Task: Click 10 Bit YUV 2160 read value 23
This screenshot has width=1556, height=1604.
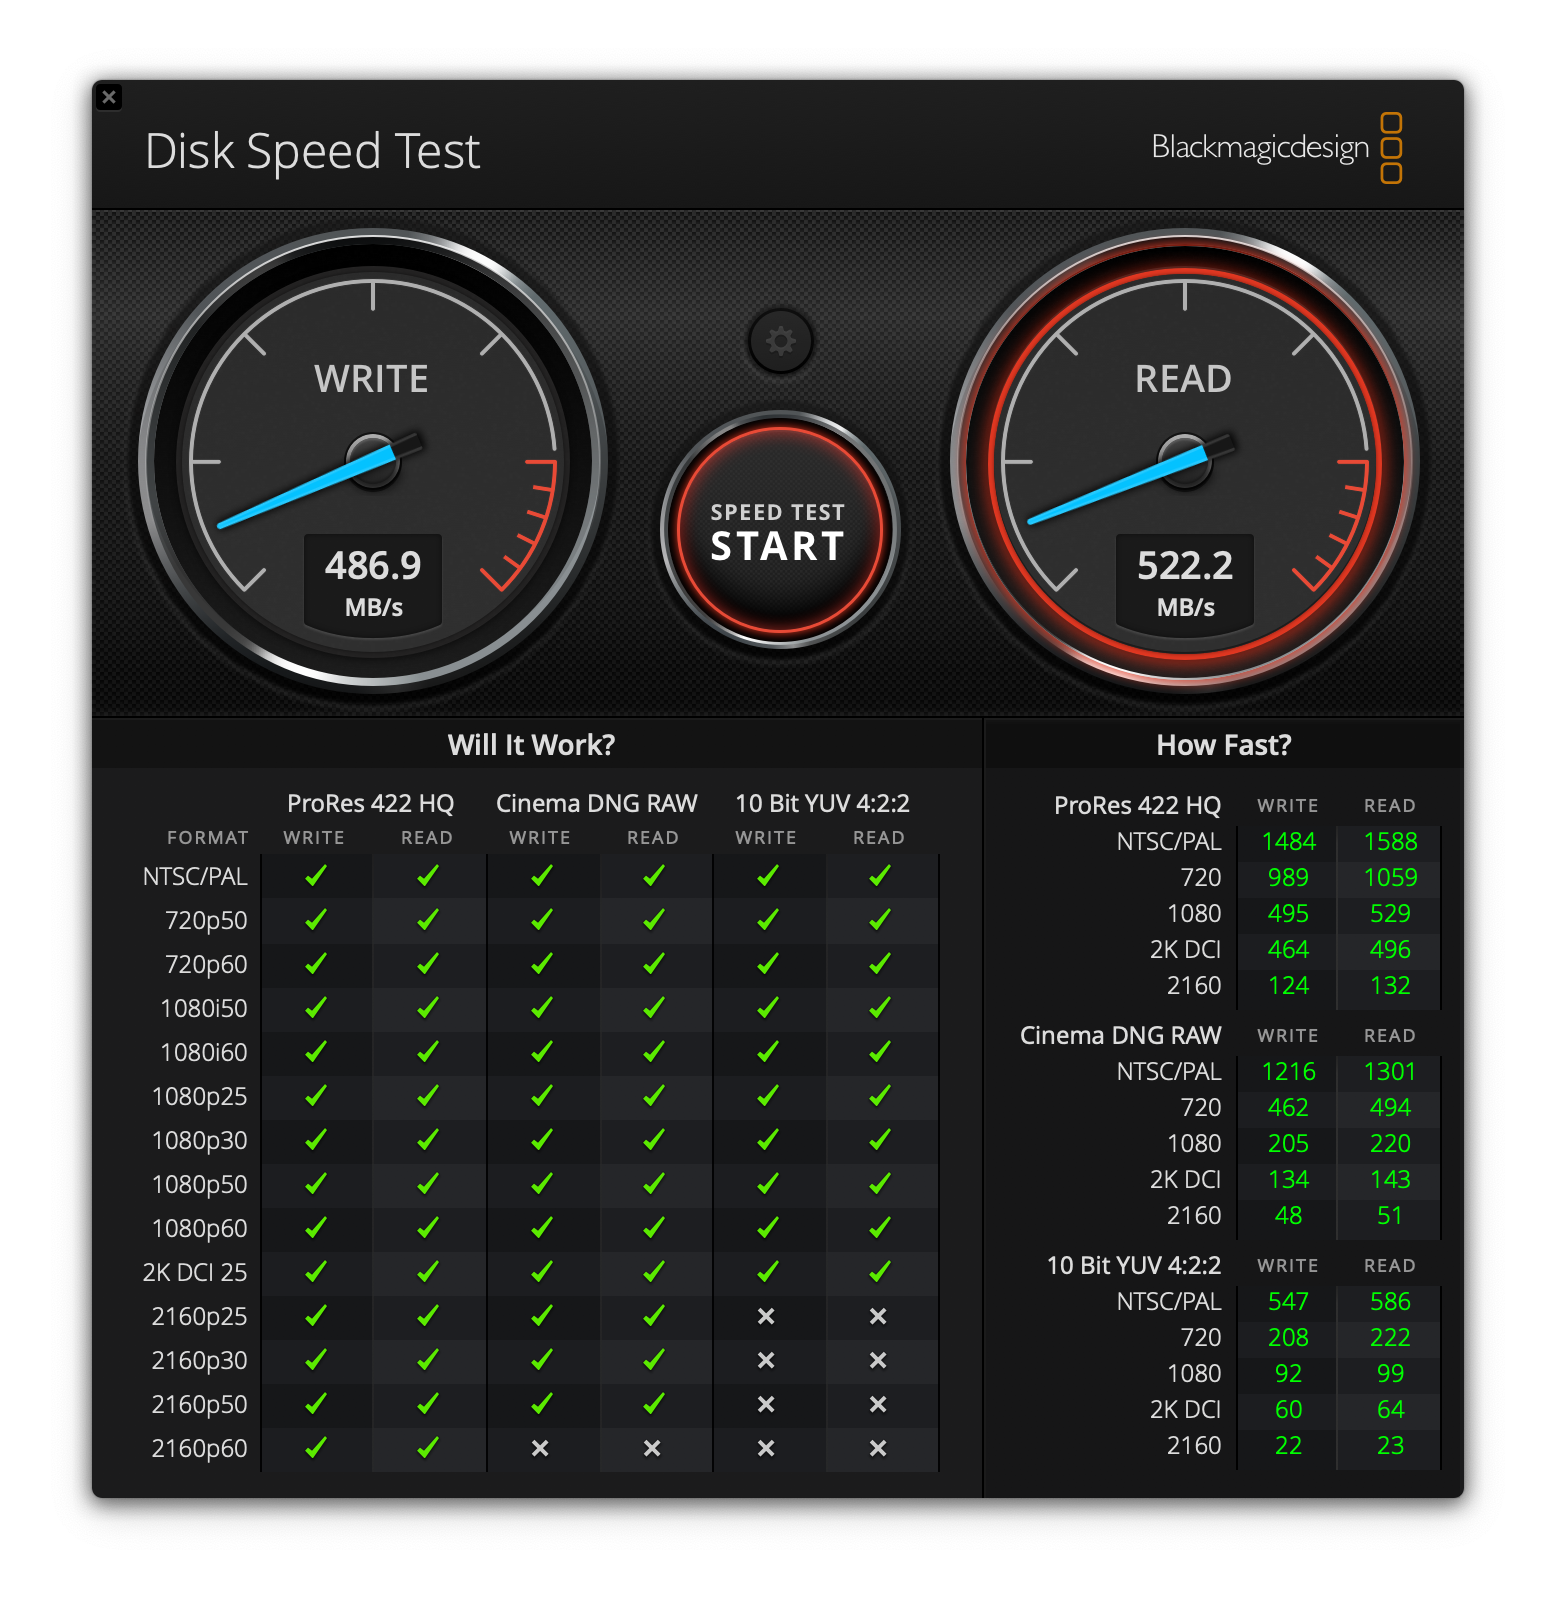Action: coord(1390,1445)
